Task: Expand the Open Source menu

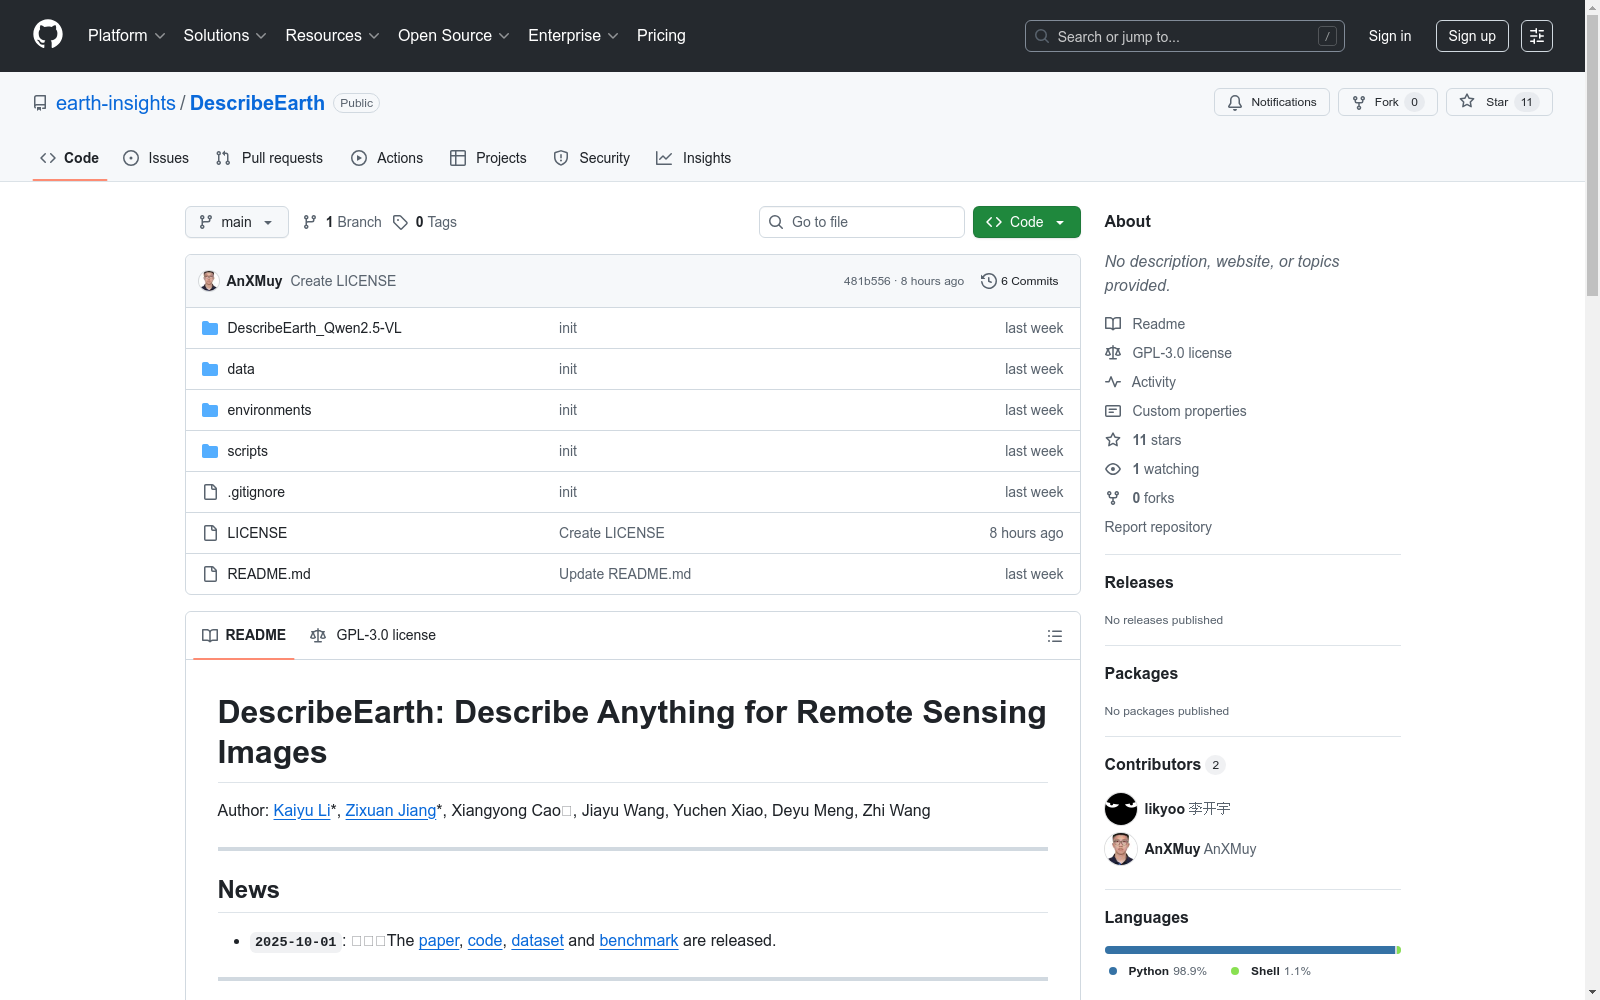Action: [454, 36]
